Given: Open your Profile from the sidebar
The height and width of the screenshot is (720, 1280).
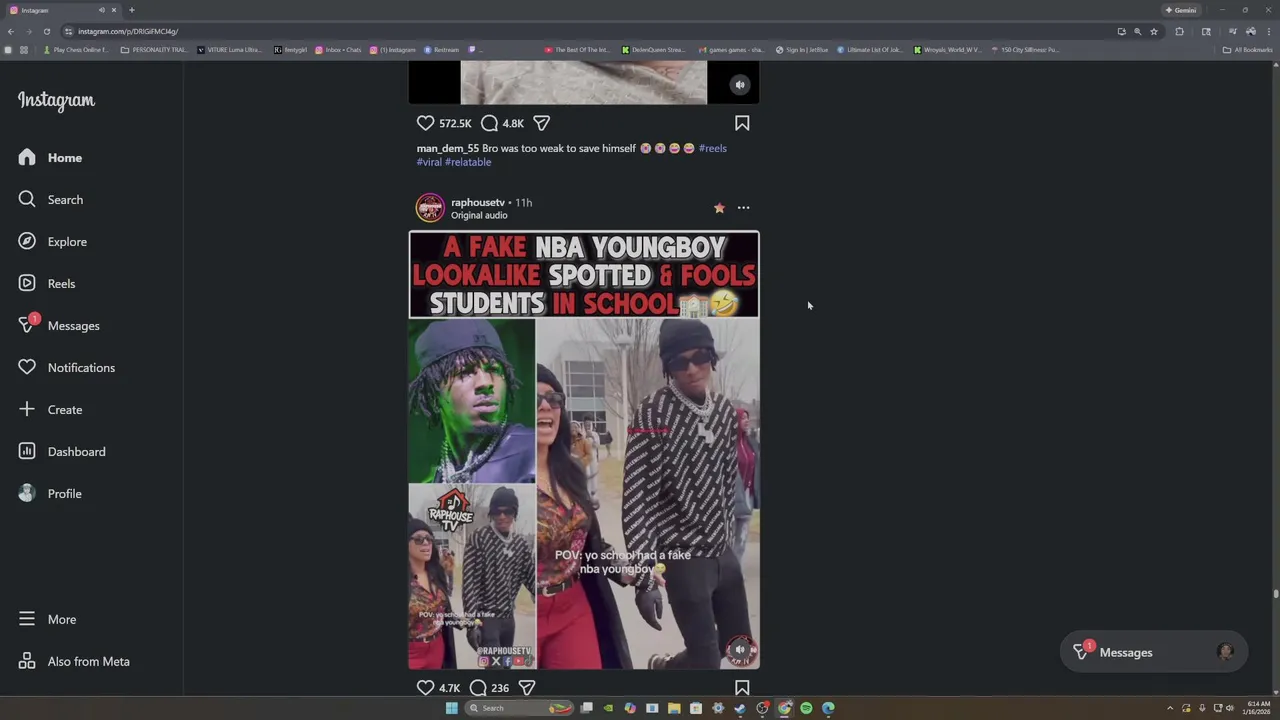Looking at the screenshot, I should [x=50, y=494].
